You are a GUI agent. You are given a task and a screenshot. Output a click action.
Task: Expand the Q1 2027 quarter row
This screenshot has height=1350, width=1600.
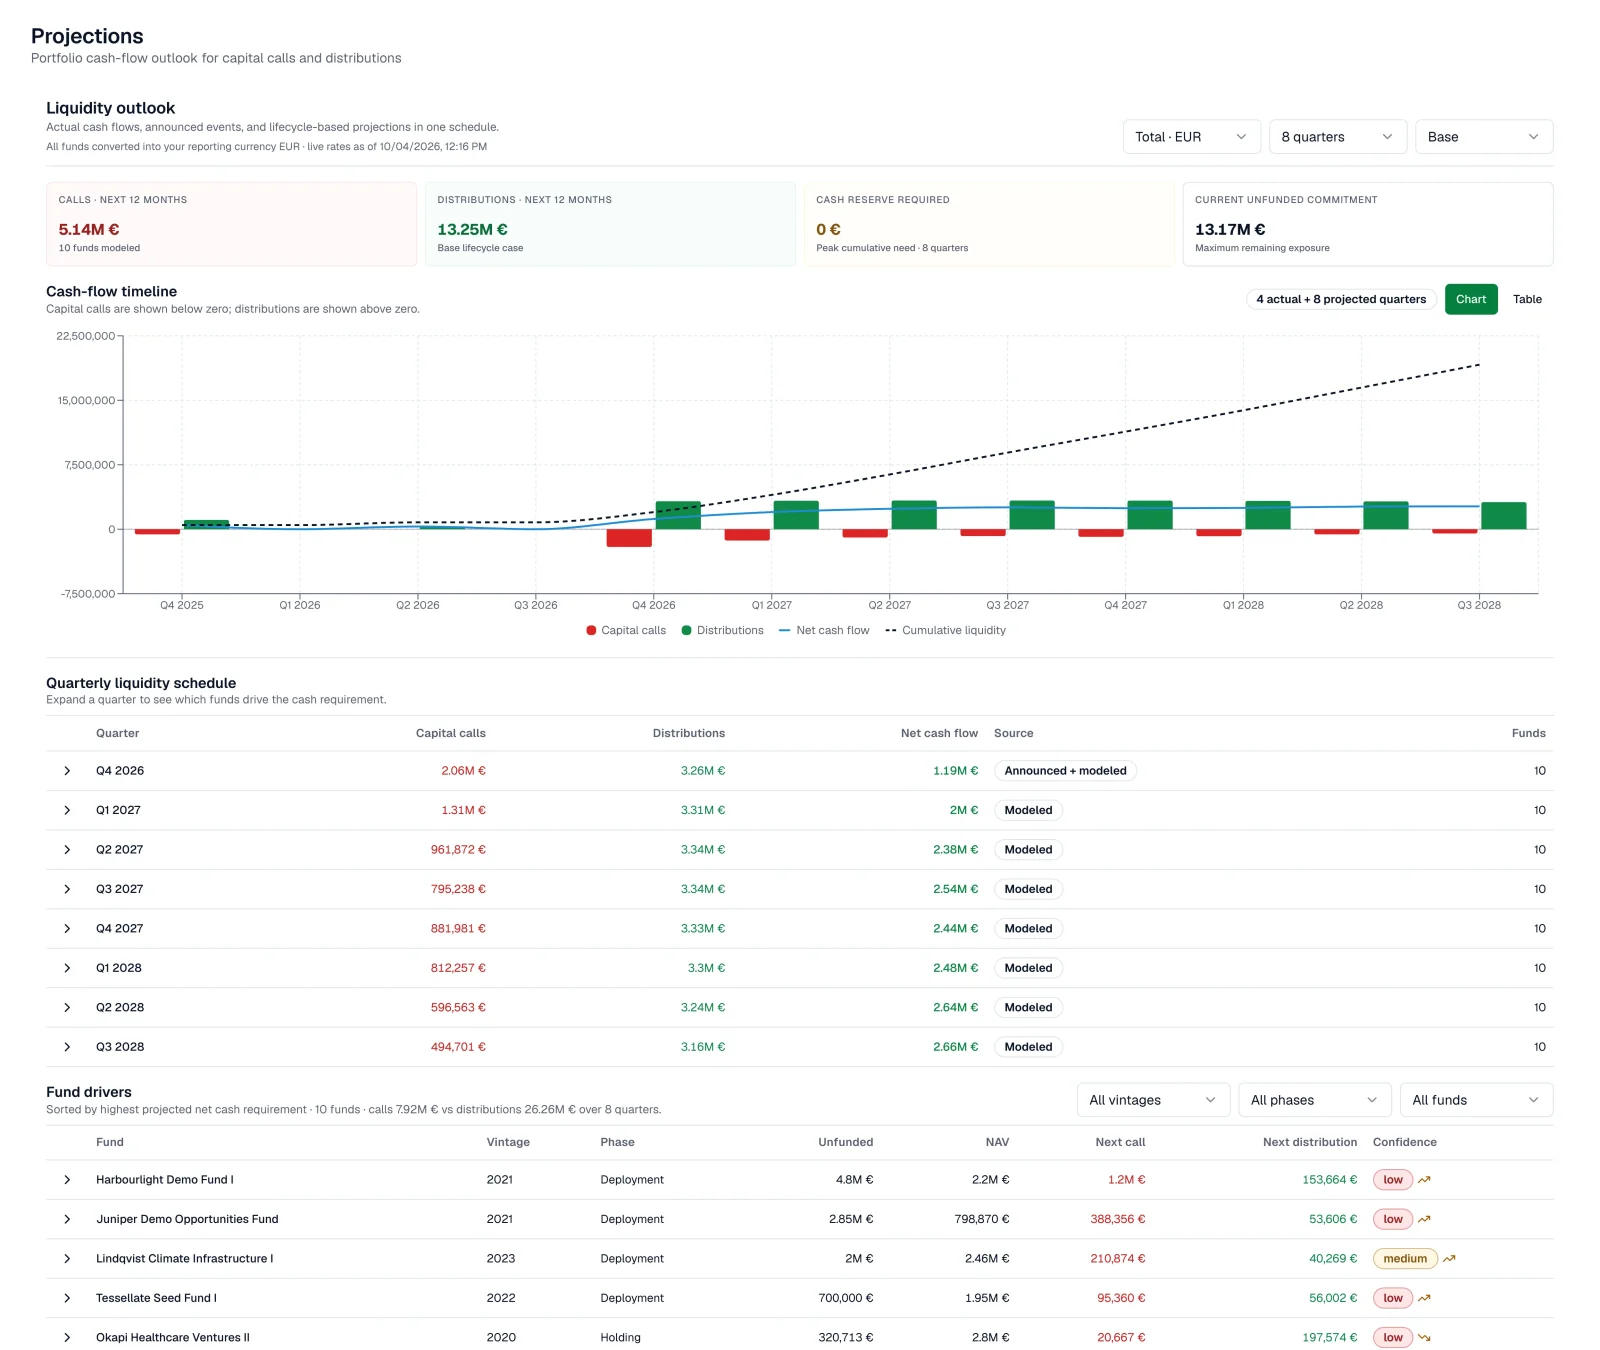[x=67, y=810]
